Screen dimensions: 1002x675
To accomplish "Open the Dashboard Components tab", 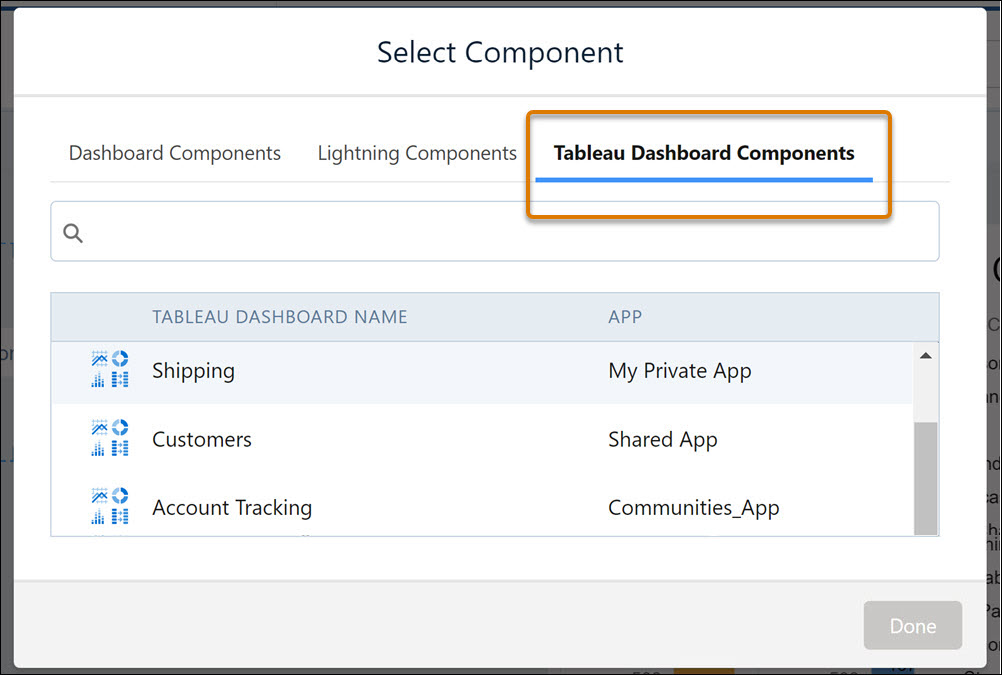I will (x=174, y=153).
